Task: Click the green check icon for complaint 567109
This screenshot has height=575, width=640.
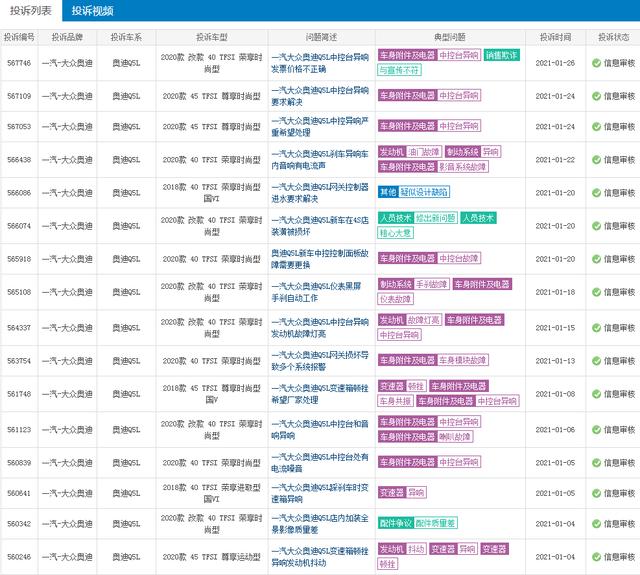Action: click(x=596, y=96)
